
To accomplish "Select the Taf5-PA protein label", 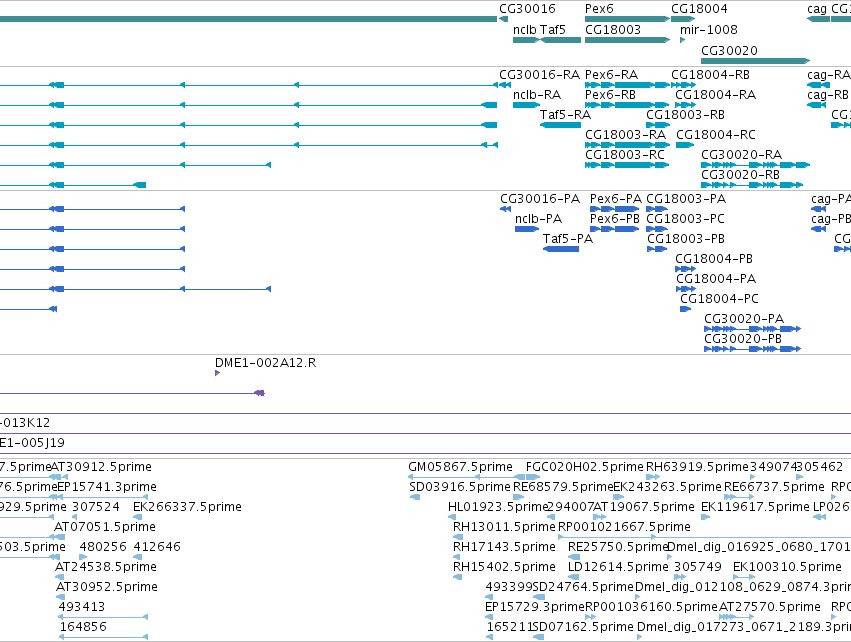I will 568,238.
